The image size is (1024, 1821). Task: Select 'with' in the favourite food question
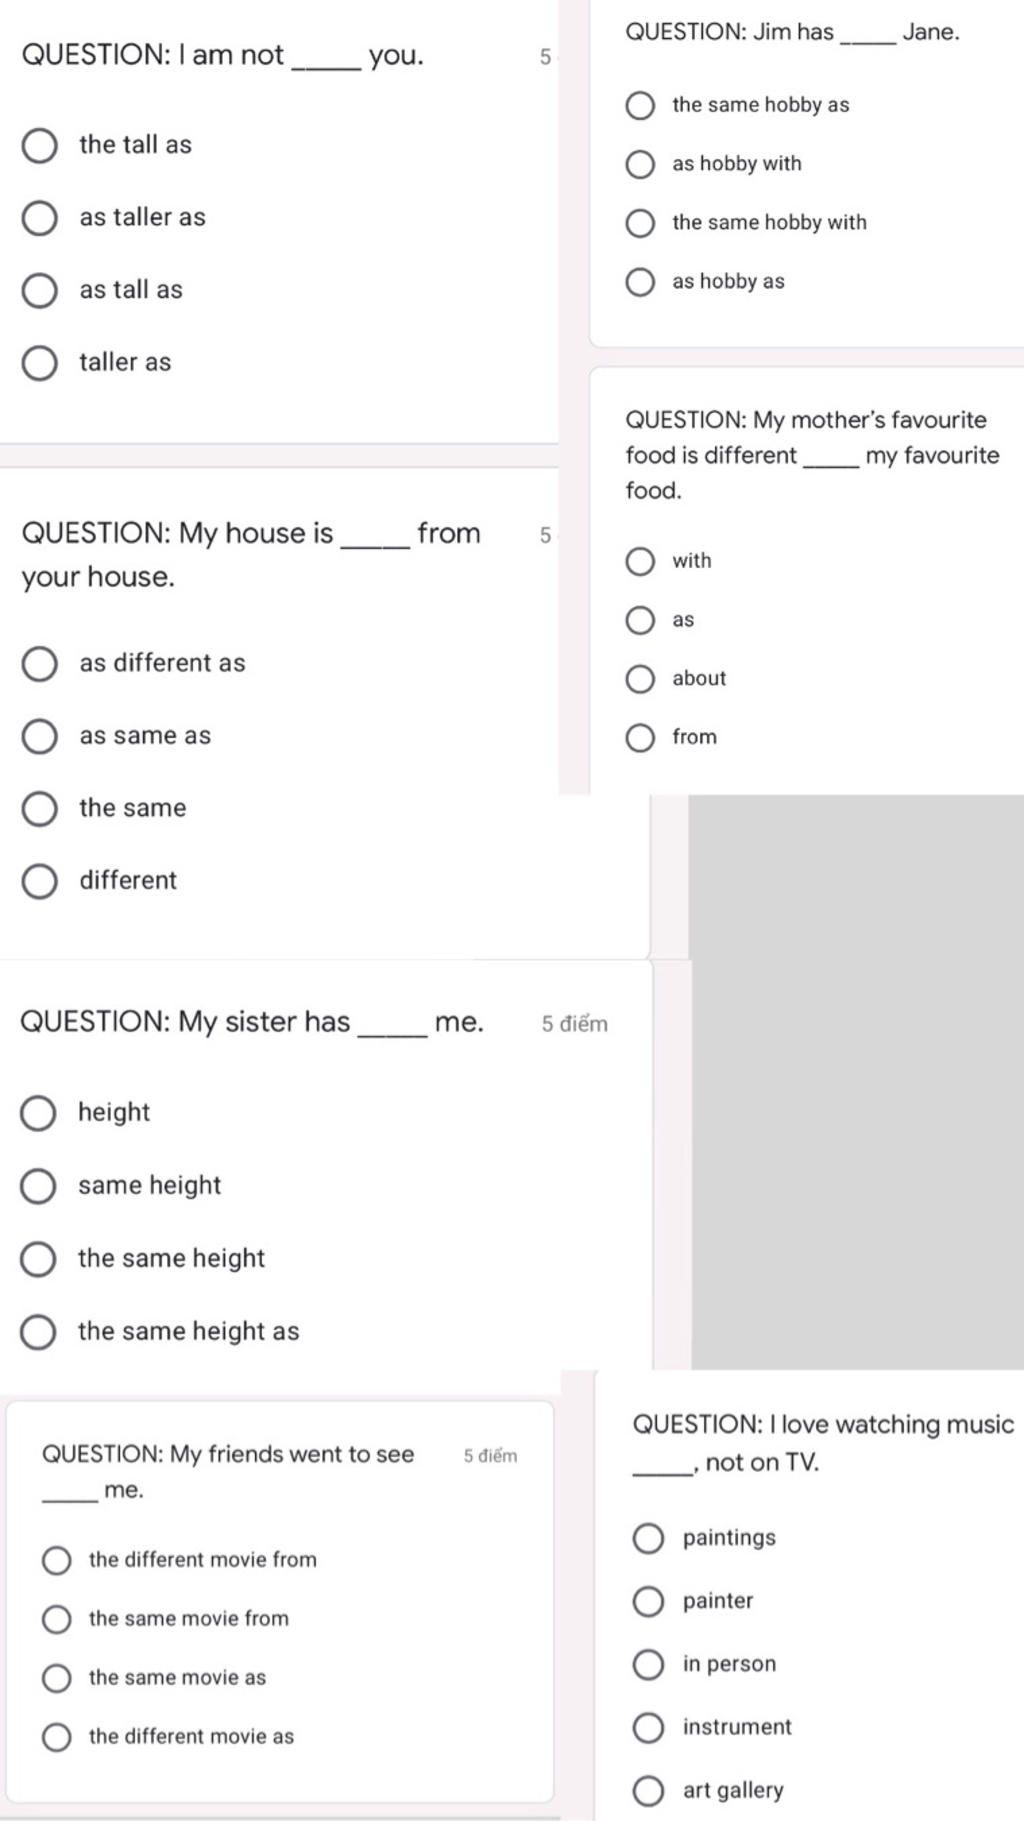pos(640,562)
